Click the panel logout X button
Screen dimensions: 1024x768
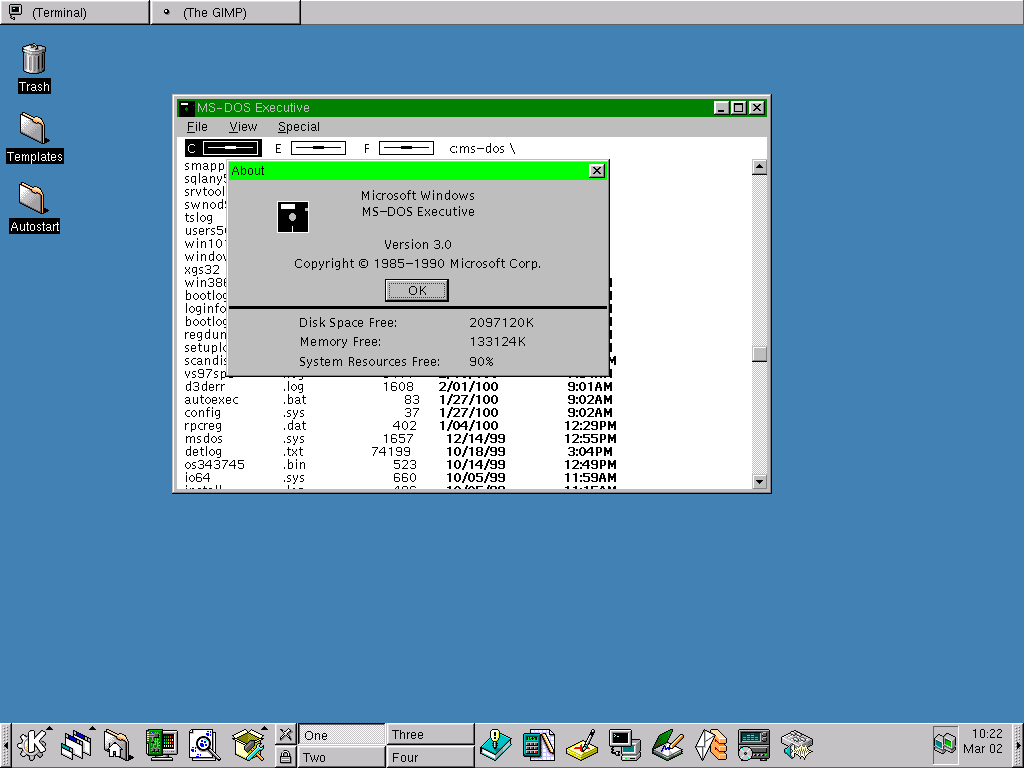point(285,735)
